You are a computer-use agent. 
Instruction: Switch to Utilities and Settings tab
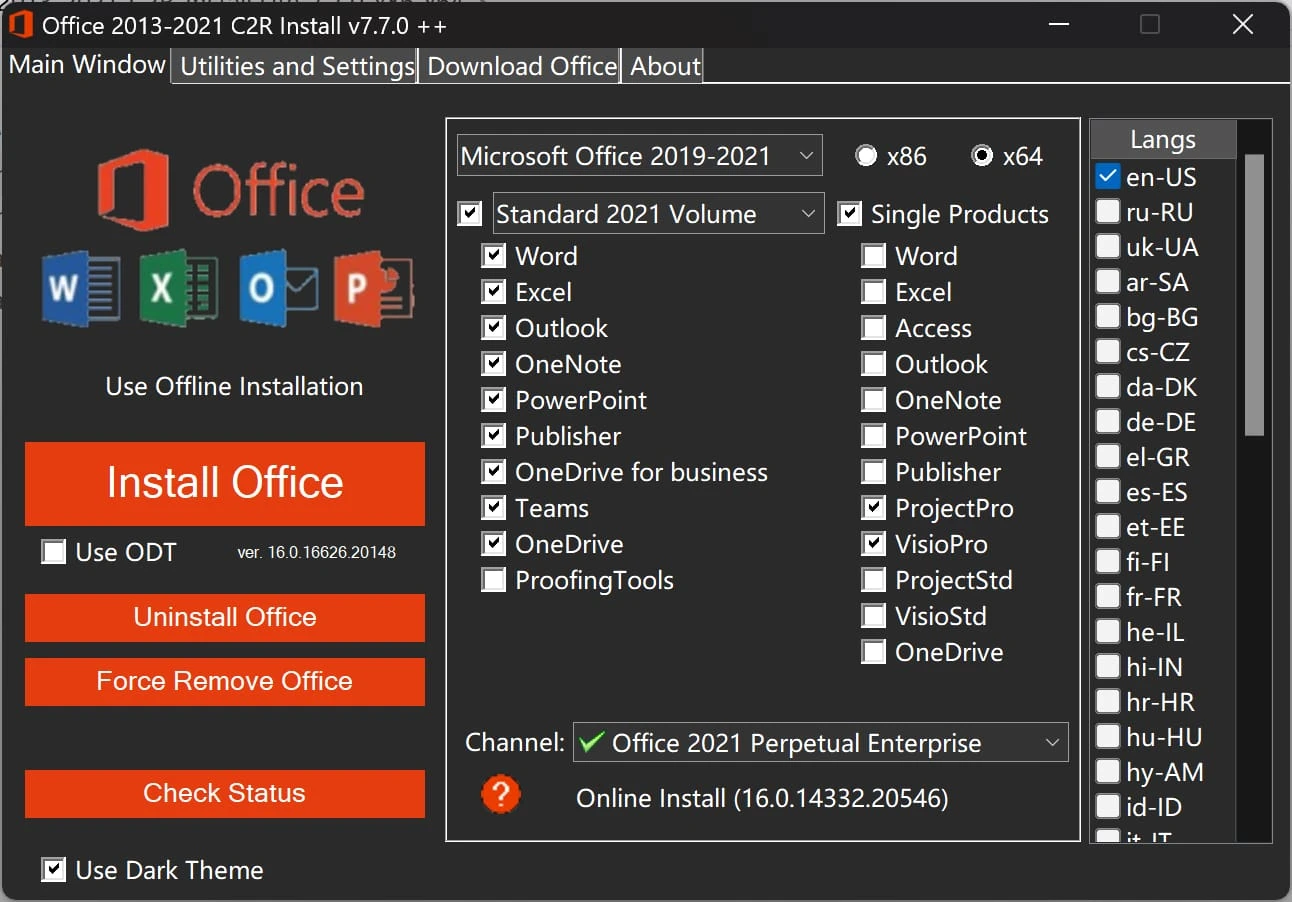pos(297,67)
